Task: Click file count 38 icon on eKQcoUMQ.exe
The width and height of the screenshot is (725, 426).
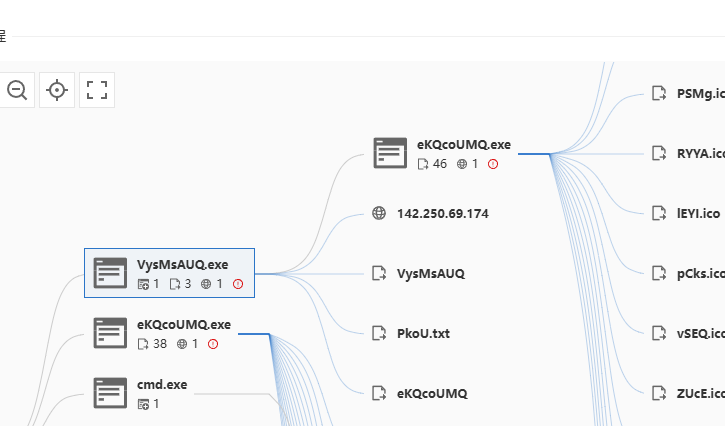Action: [x=143, y=344]
